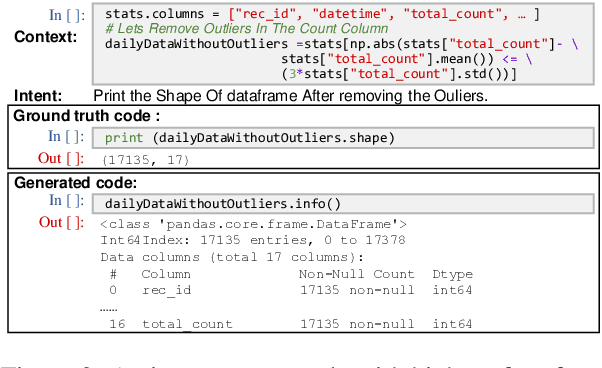Click the 'stats.columns =' line in context cell
The height and width of the screenshot is (368, 602).
click(x=322, y=14)
